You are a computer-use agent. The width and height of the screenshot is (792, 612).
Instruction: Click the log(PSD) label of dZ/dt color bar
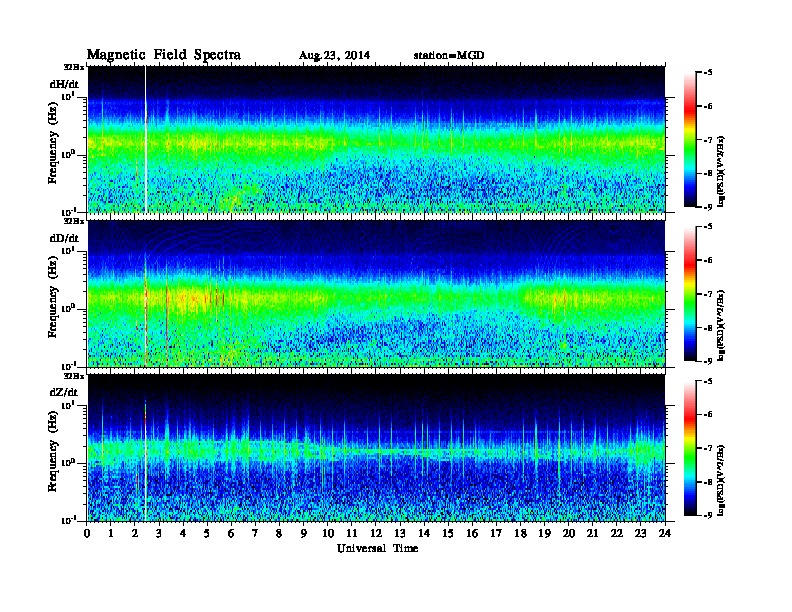(721, 480)
